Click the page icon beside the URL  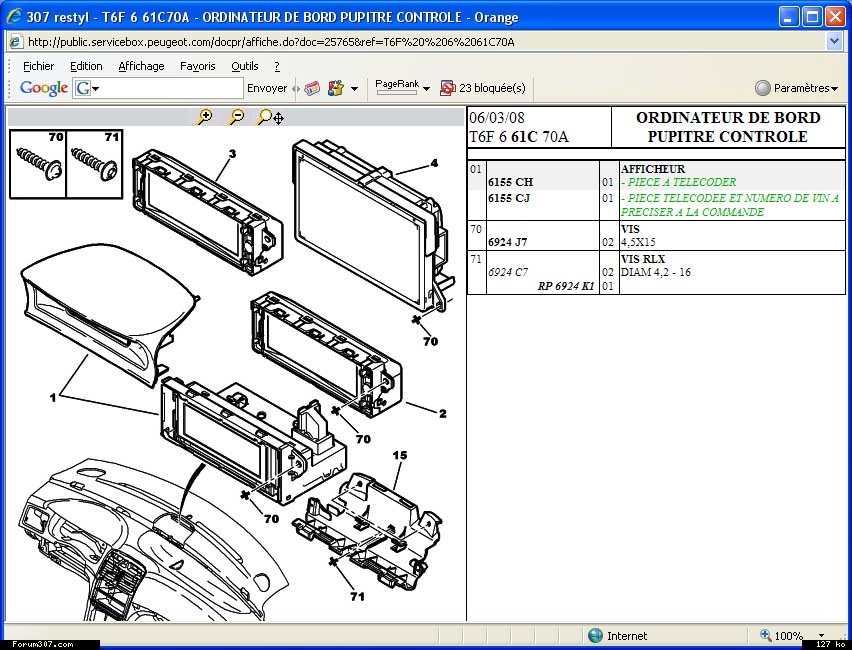pyautogui.click(x=16, y=42)
